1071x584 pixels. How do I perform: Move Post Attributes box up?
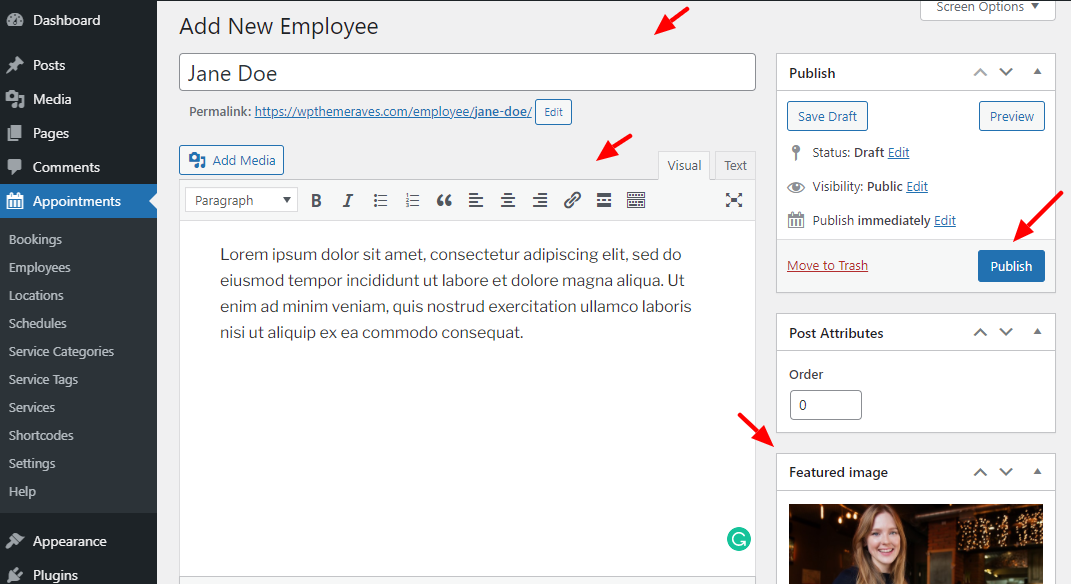(980, 333)
